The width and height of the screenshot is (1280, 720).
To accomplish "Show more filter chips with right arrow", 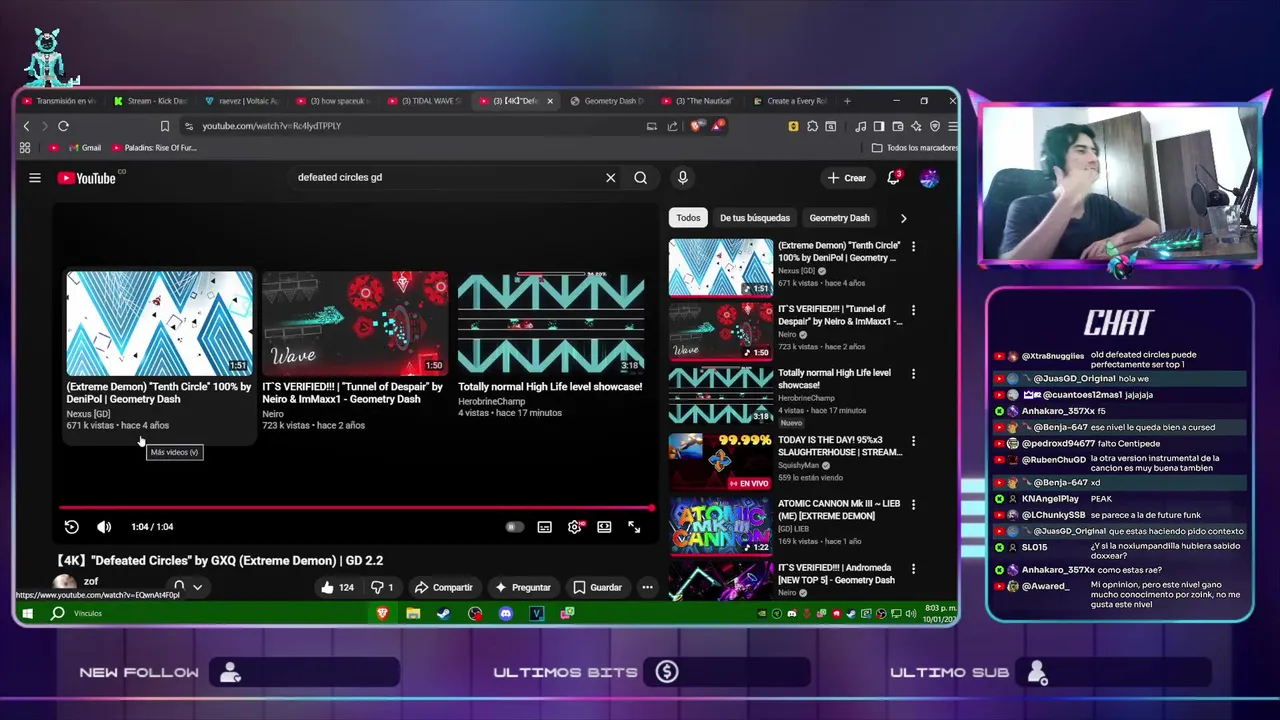I will pyautogui.click(x=903, y=218).
